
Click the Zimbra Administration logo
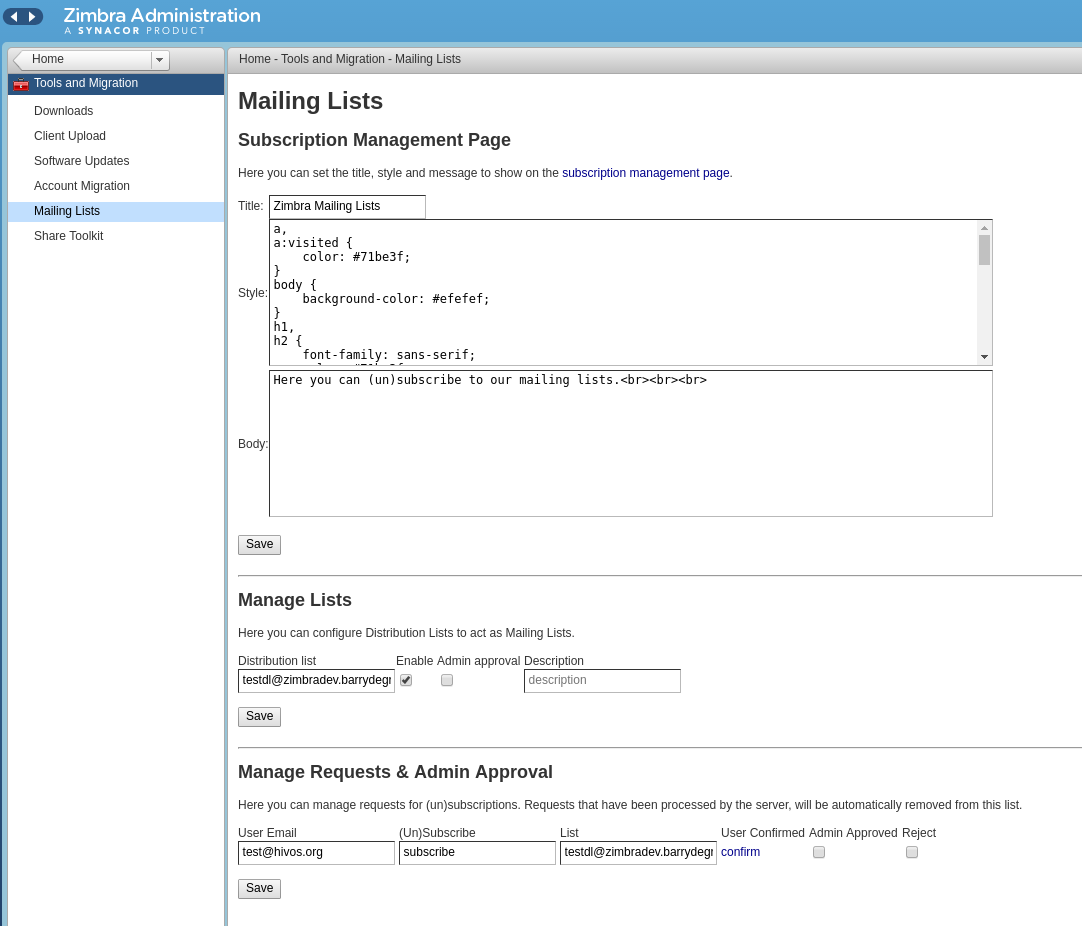(162, 20)
